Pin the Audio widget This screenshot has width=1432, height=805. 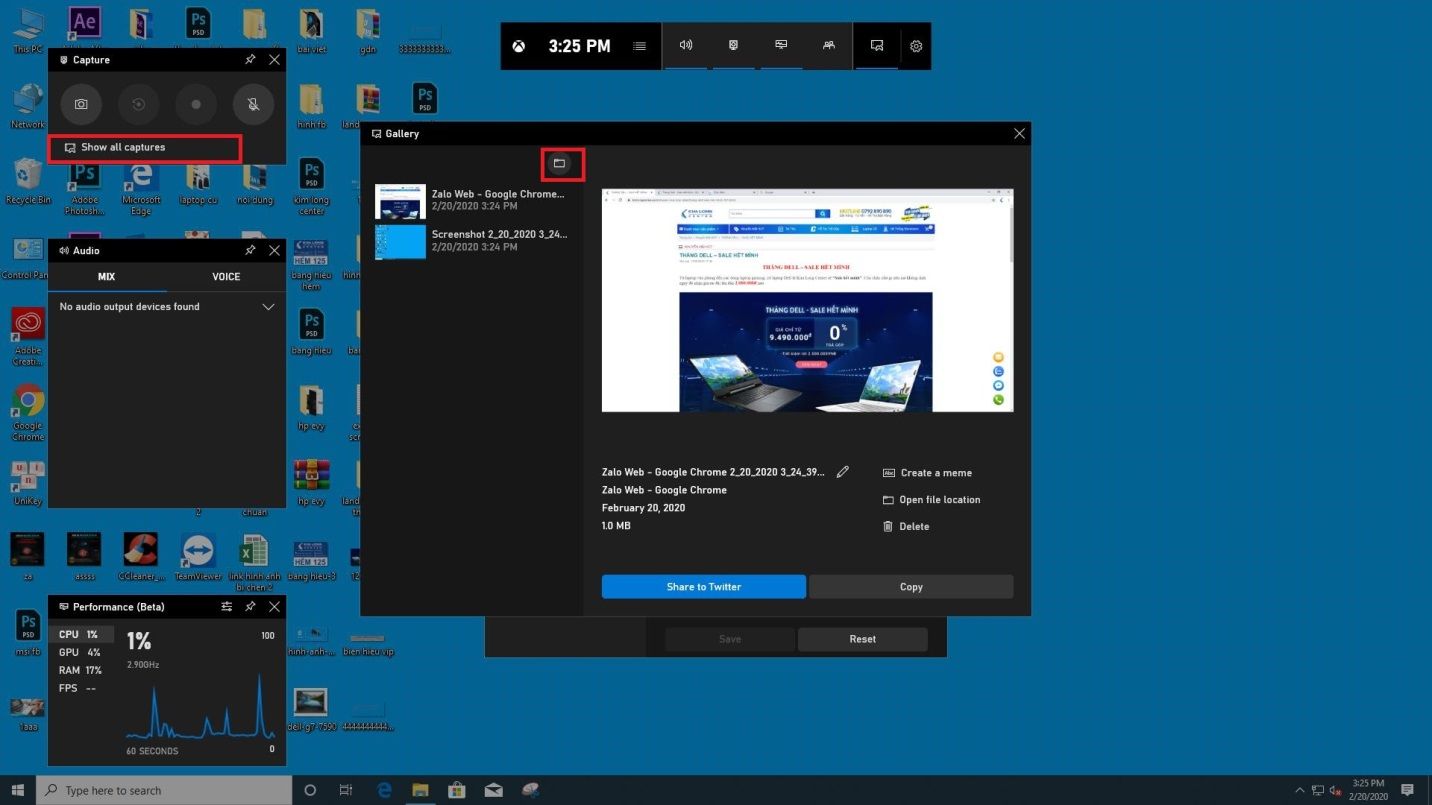coord(250,251)
